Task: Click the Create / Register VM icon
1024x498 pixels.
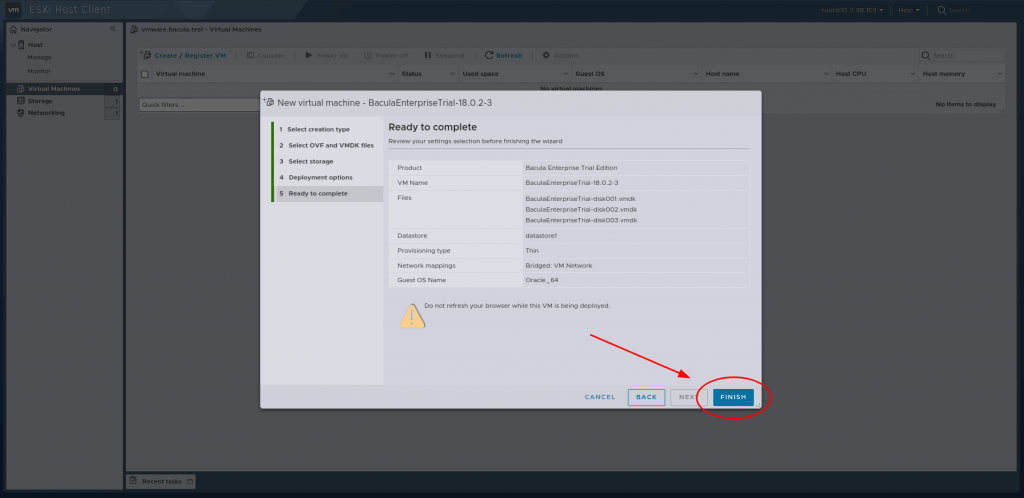Action: coord(146,55)
